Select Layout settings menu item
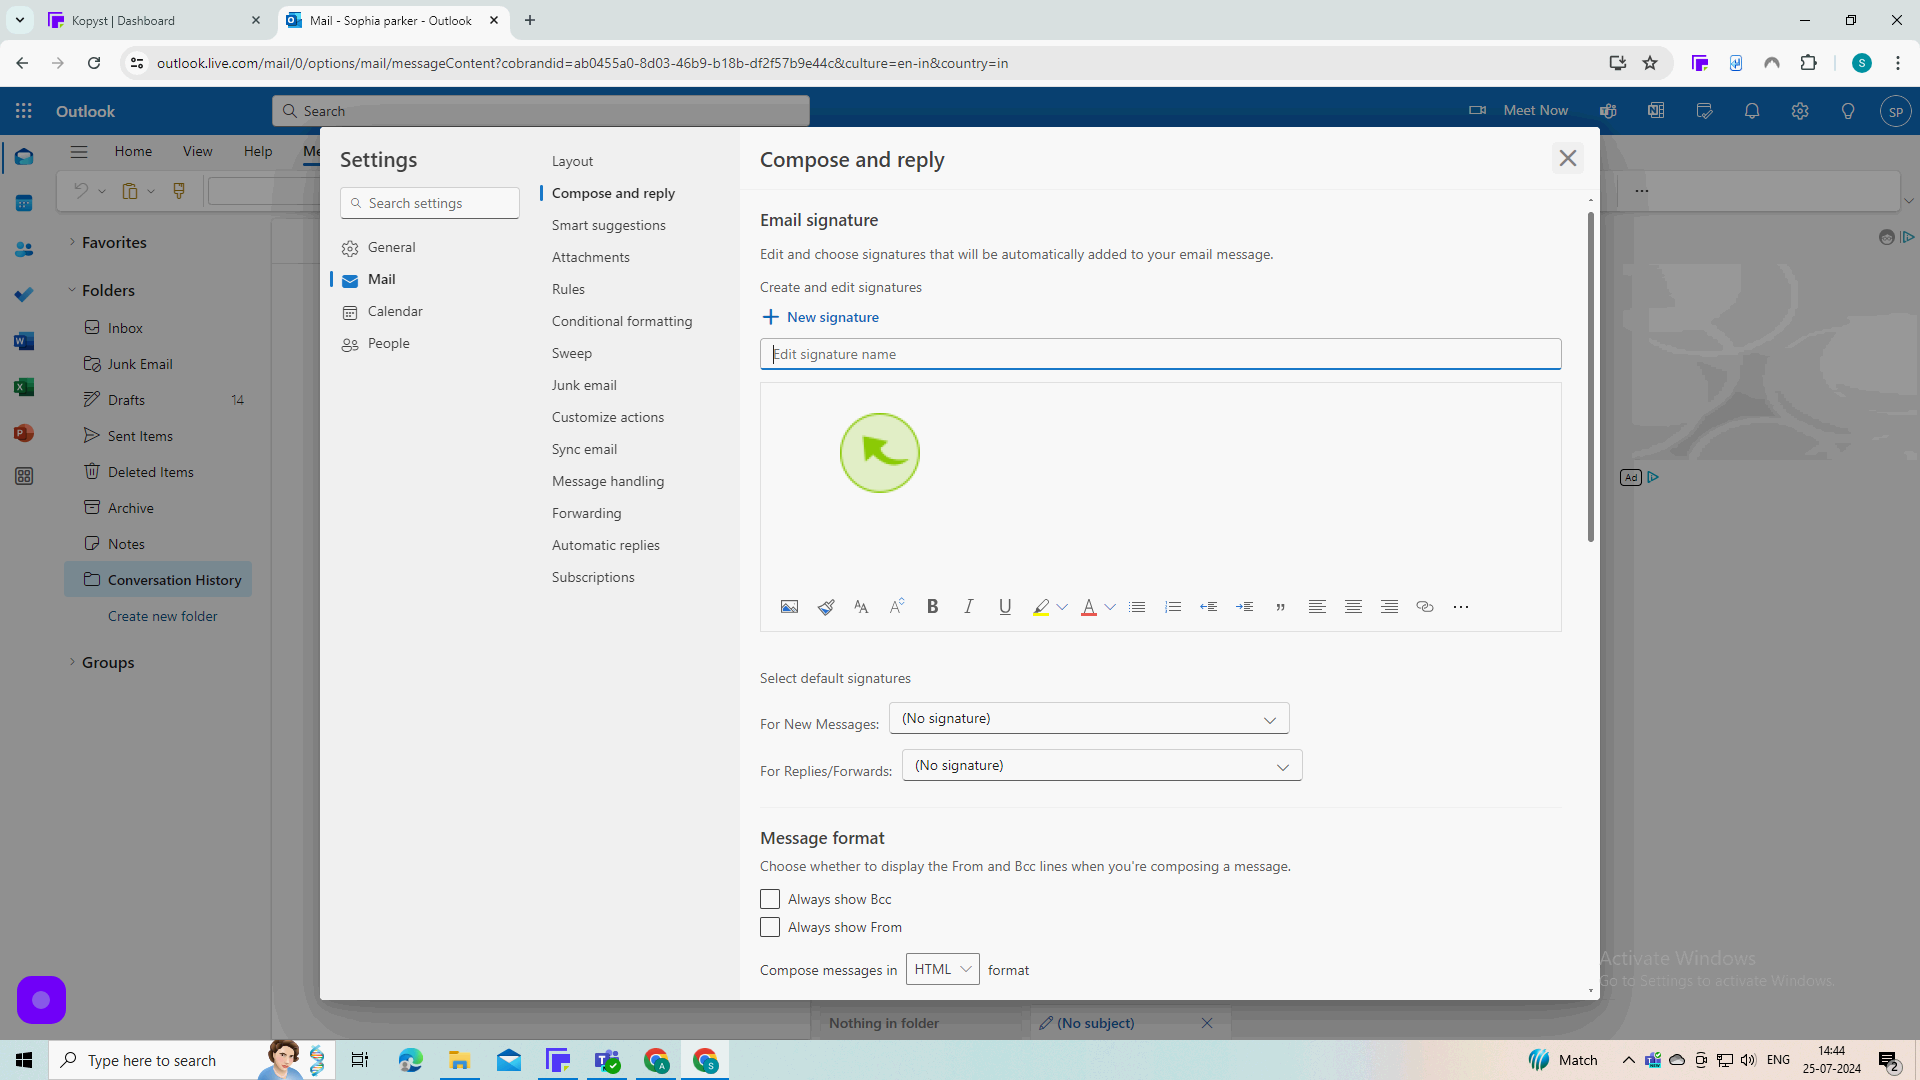1920x1080 pixels. [574, 160]
